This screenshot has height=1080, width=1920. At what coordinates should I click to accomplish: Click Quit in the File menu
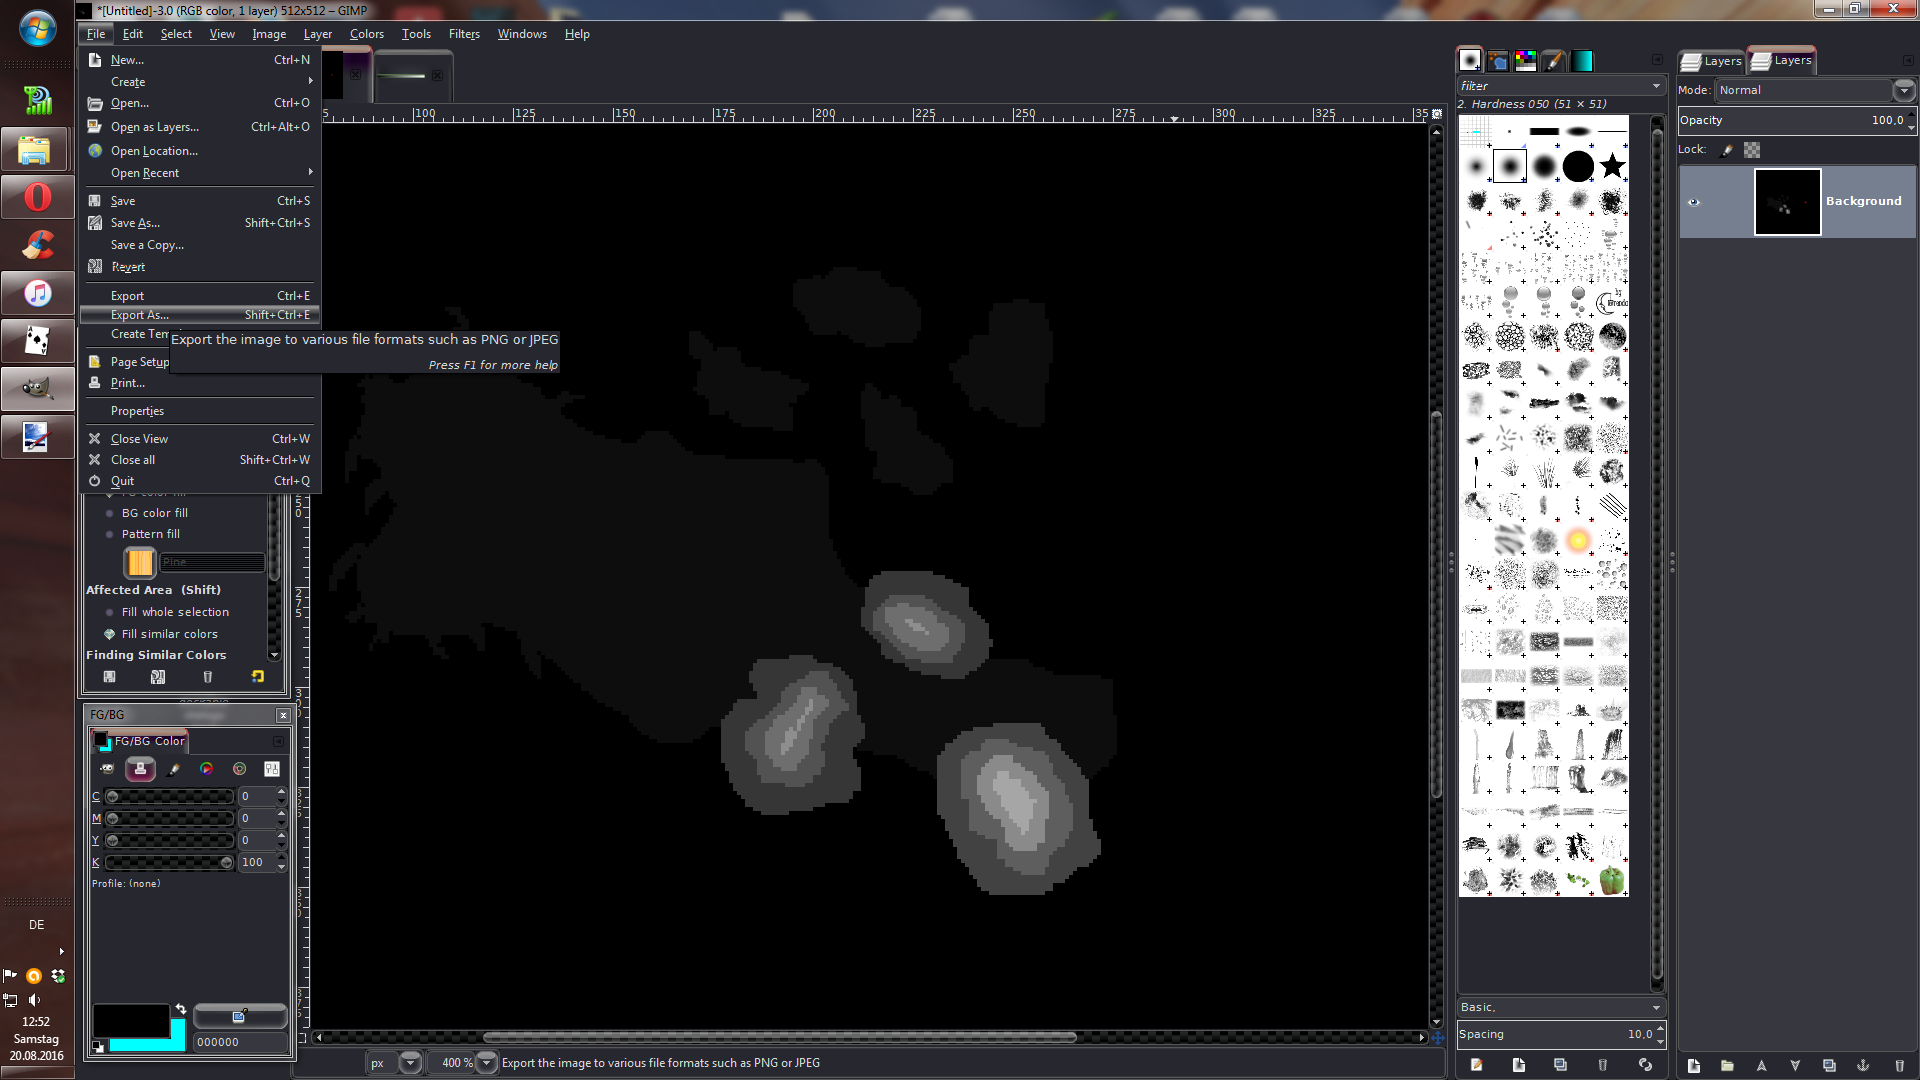200,481
